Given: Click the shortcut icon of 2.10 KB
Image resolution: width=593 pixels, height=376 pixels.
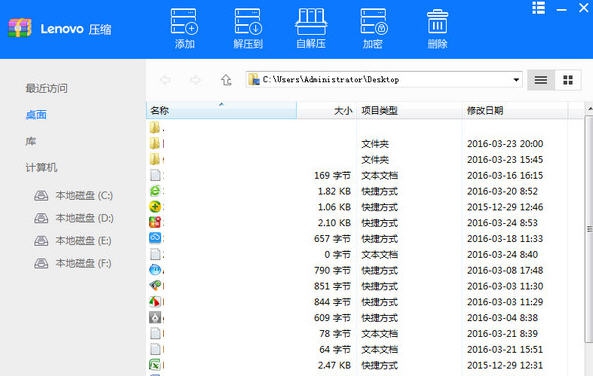Looking at the screenshot, I should pyautogui.click(x=155, y=222).
